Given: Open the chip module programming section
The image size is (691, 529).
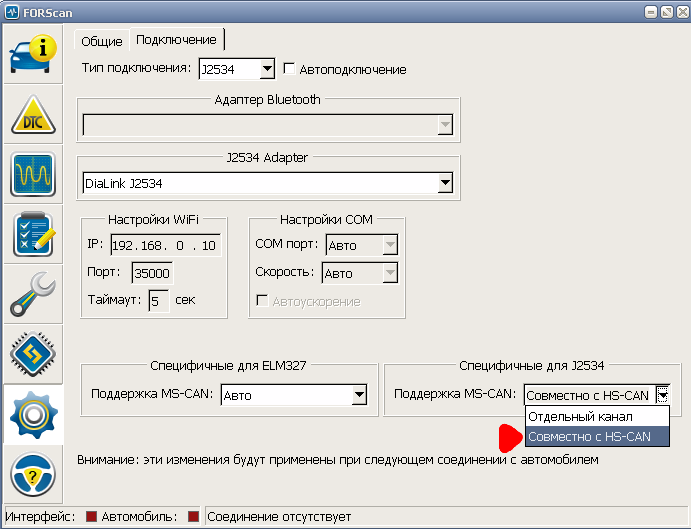Looking at the screenshot, I should tap(33, 355).
